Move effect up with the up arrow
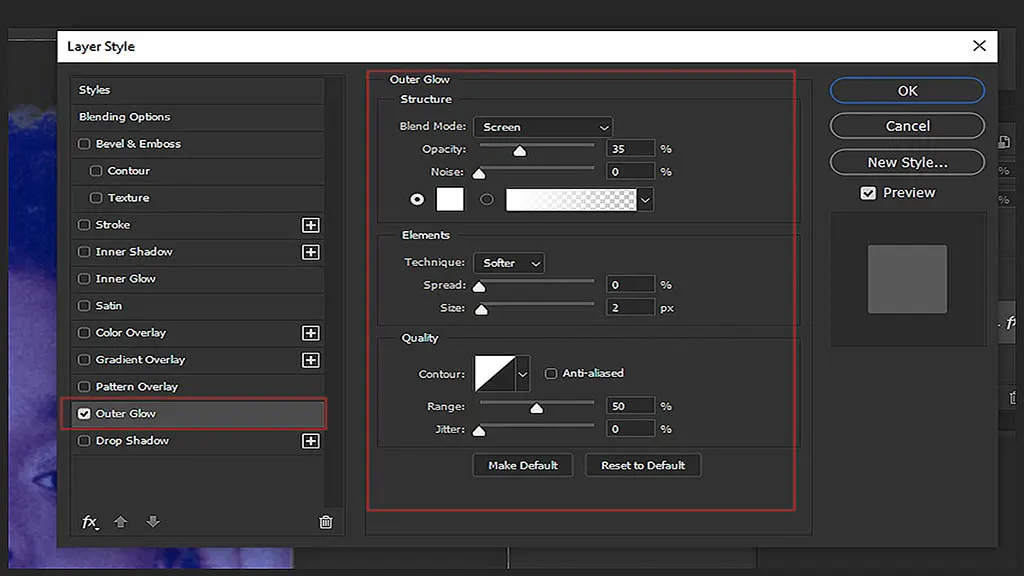This screenshot has height=576, width=1024. (x=120, y=521)
